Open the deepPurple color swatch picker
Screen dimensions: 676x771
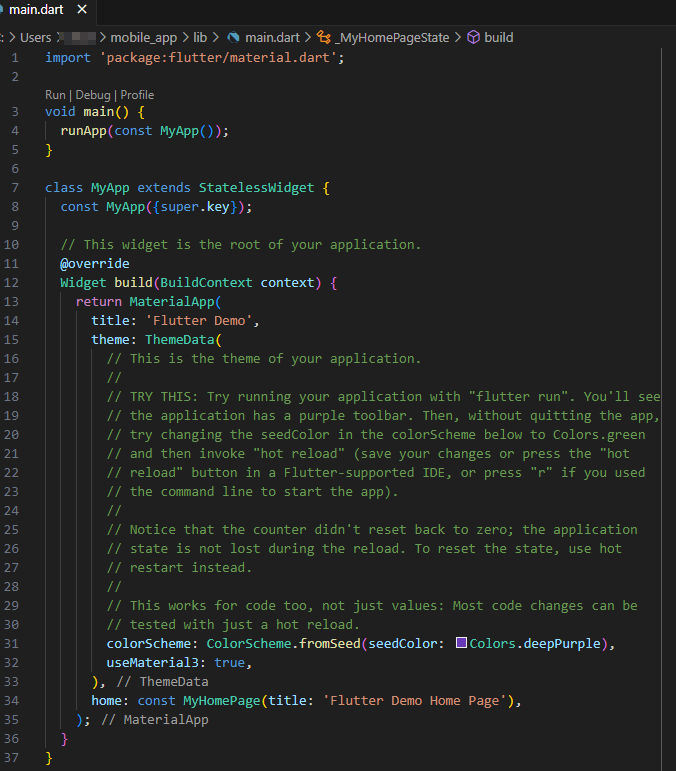461,643
